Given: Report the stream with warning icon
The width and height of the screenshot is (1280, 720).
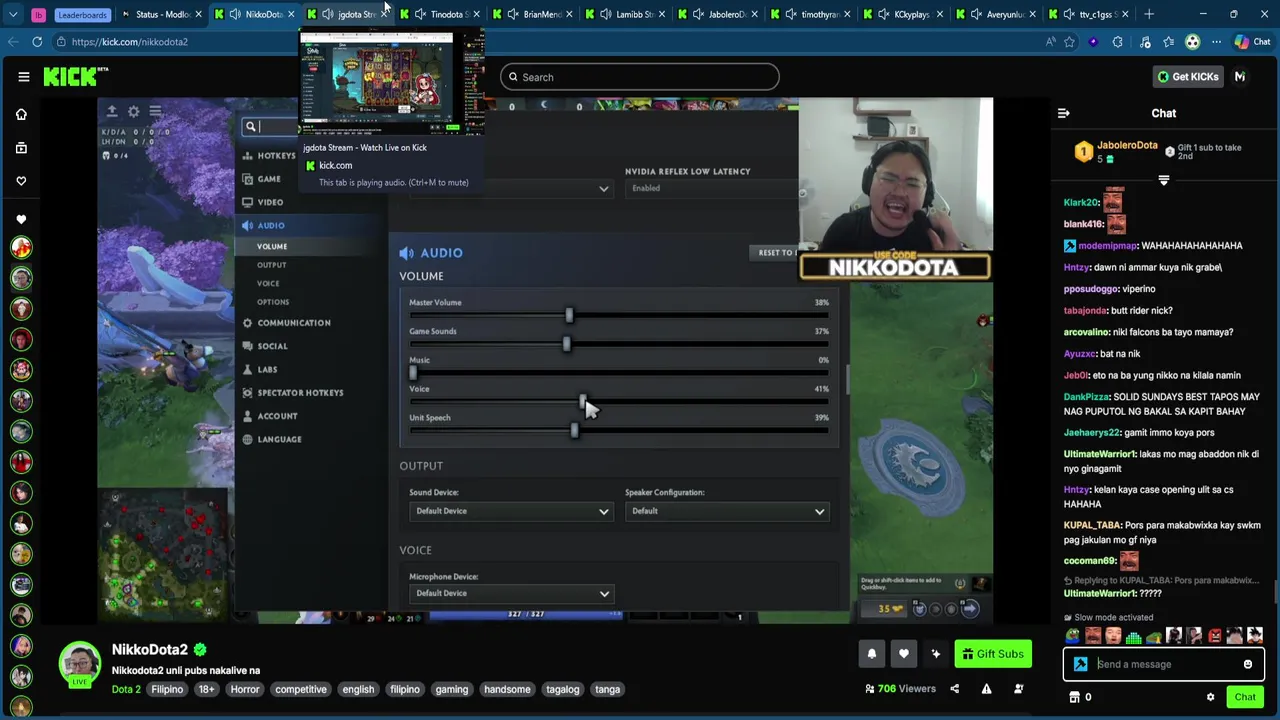Looking at the screenshot, I should 986,689.
